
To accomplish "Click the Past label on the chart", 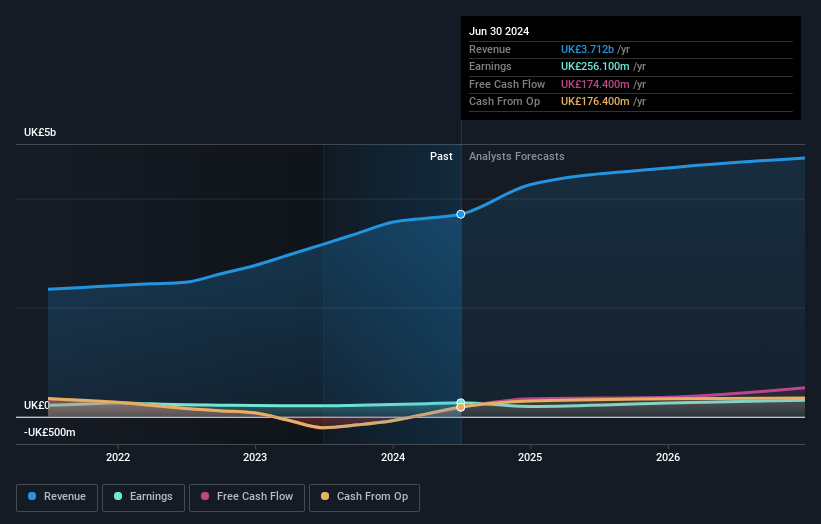I will 441,156.
